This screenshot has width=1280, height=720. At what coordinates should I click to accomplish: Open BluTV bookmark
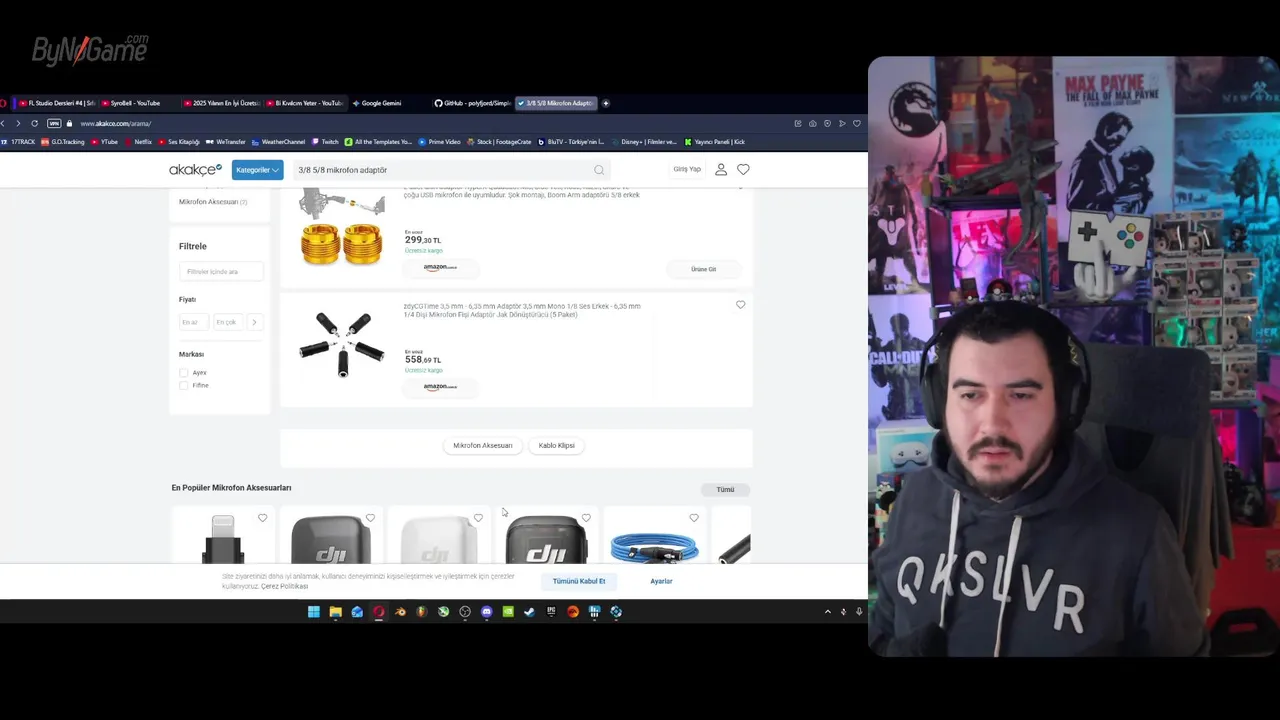(571, 142)
